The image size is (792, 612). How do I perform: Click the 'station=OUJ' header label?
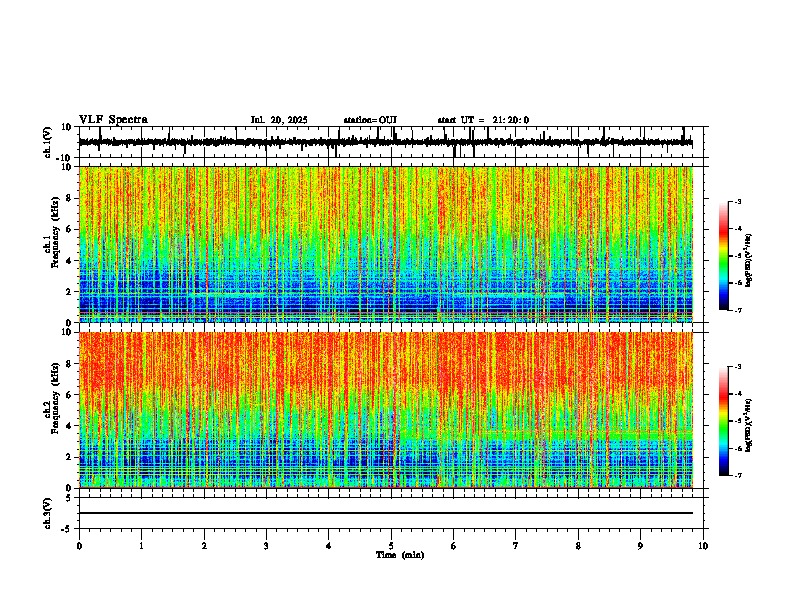coord(370,120)
